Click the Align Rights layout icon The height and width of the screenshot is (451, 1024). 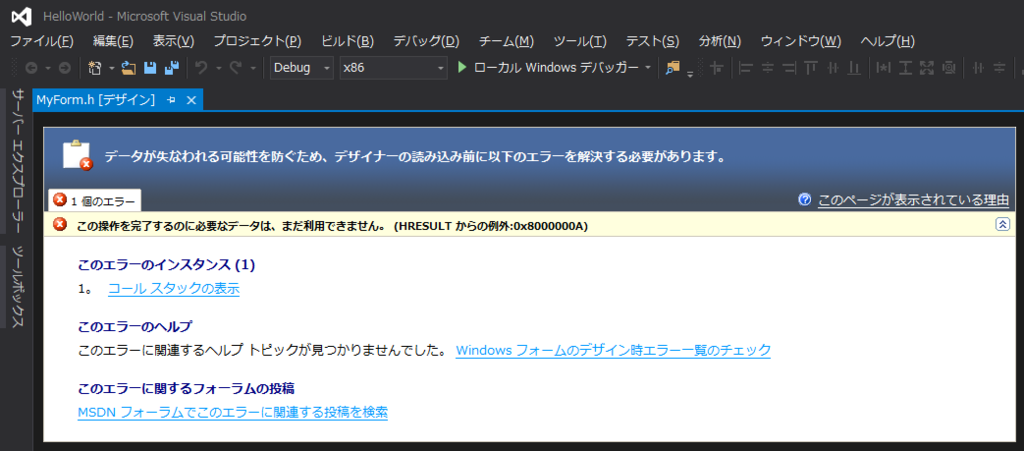789,67
